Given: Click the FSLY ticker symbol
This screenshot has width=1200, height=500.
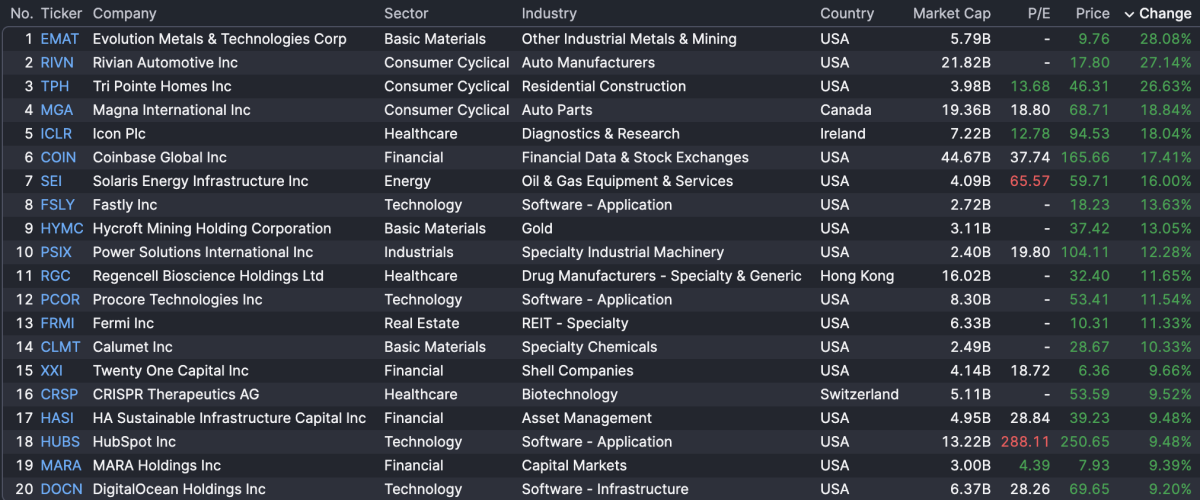Looking at the screenshot, I should pos(58,205).
